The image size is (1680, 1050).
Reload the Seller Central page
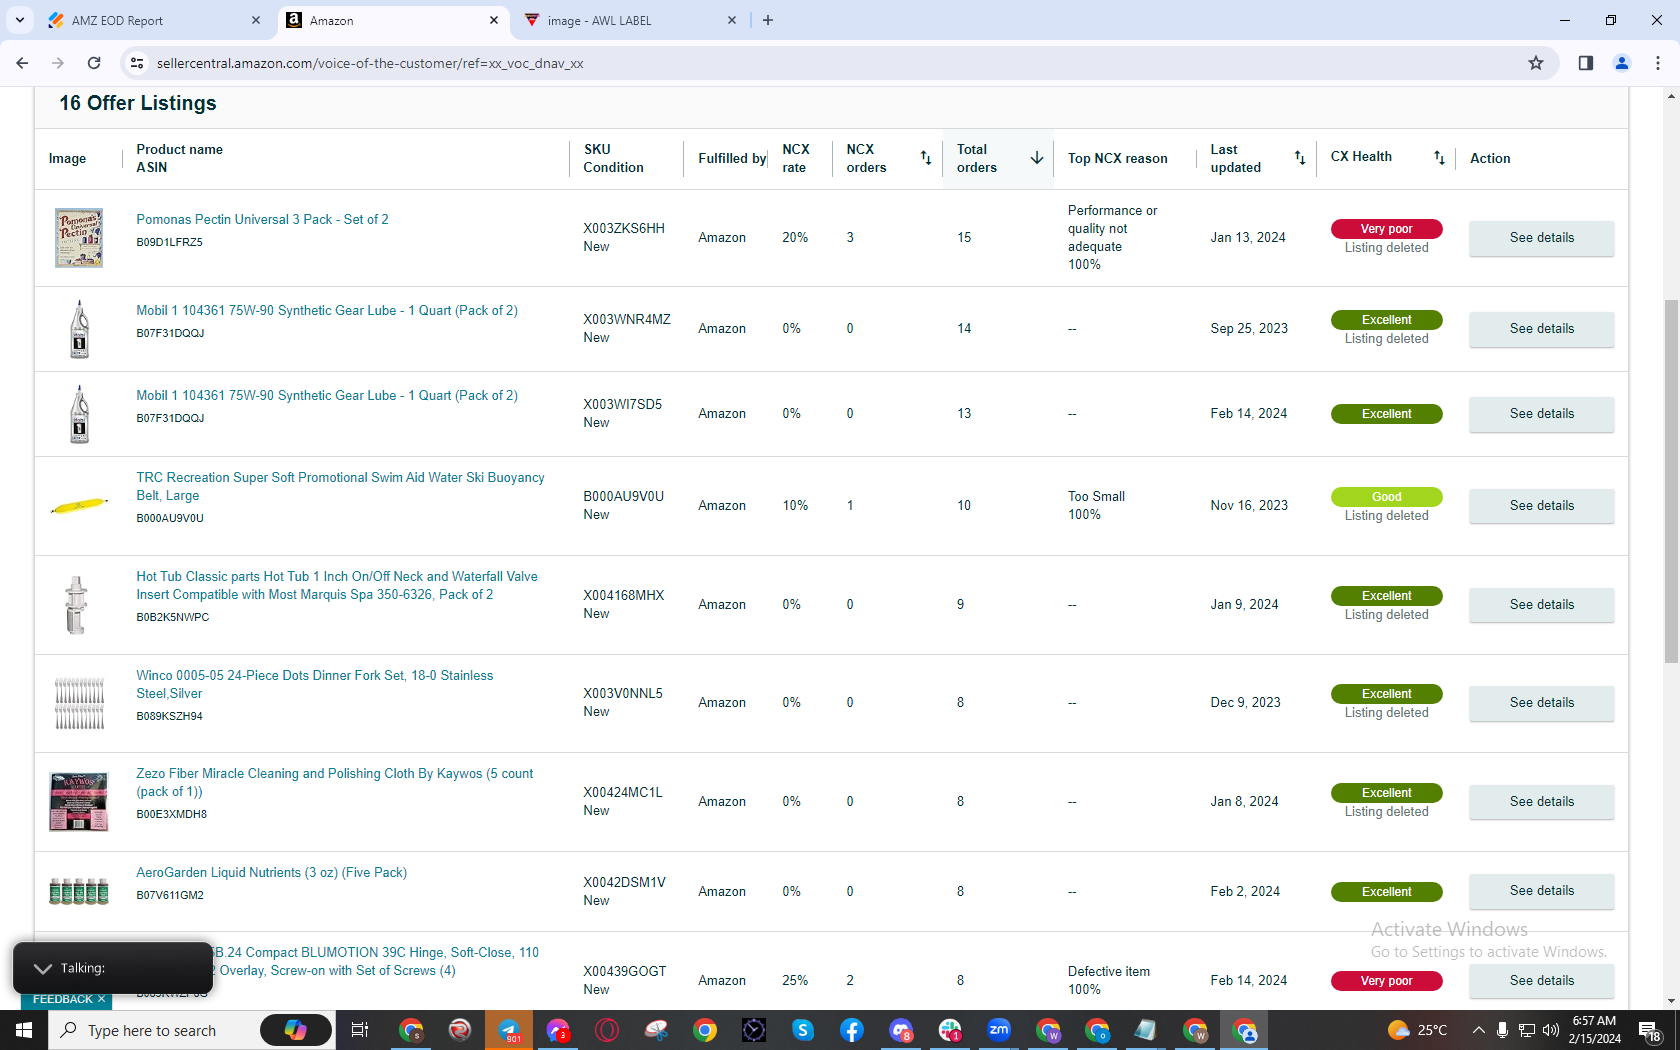(x=94, y=63)
